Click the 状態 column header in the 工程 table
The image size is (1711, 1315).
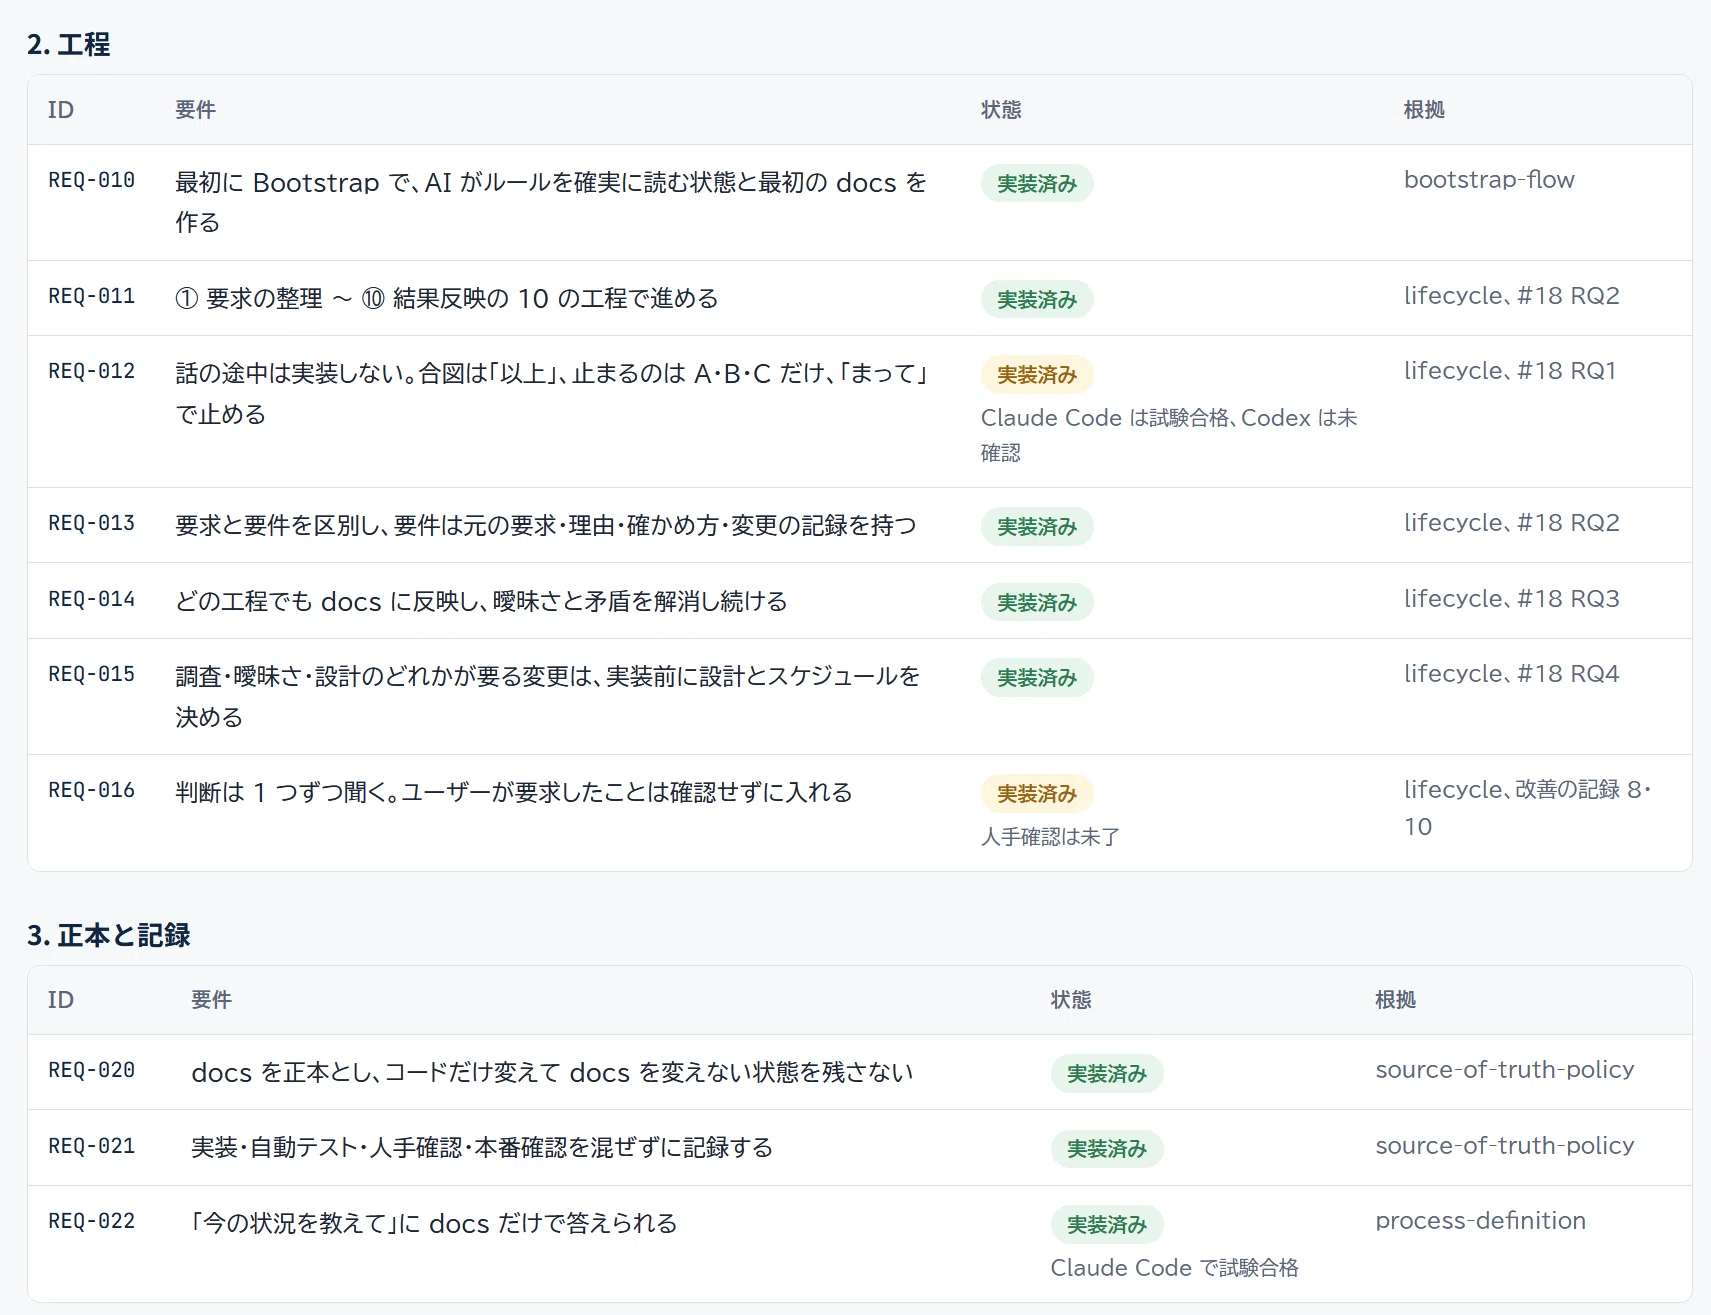click(1001, 110)
